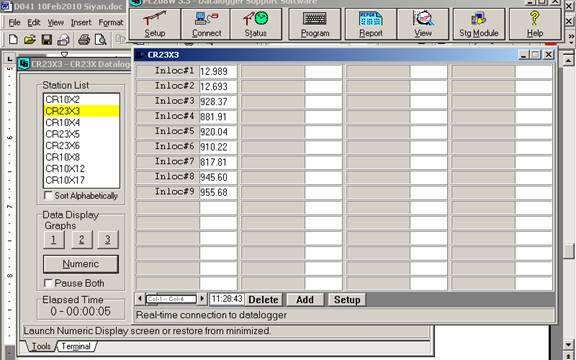576x360 pixels.
Task: Click Add in CR23X3 numeric window
Action: coord(305,299)
